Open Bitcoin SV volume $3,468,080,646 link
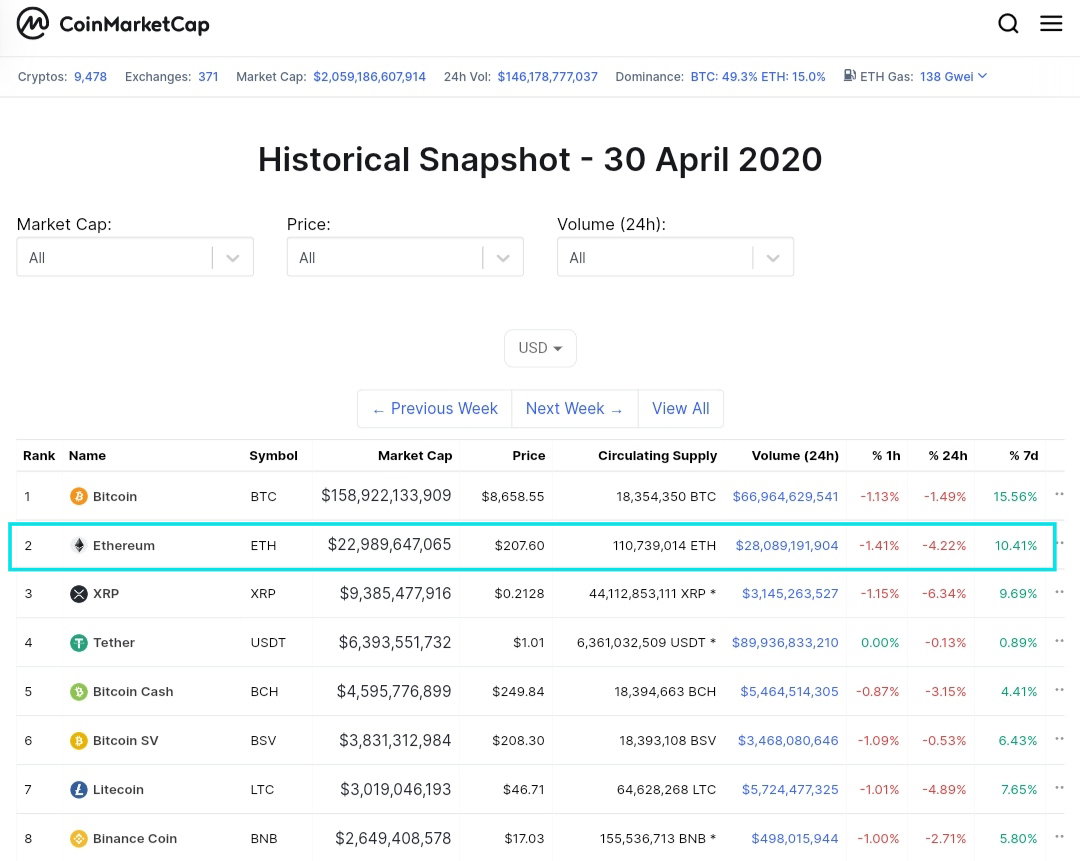 (788, 740)
